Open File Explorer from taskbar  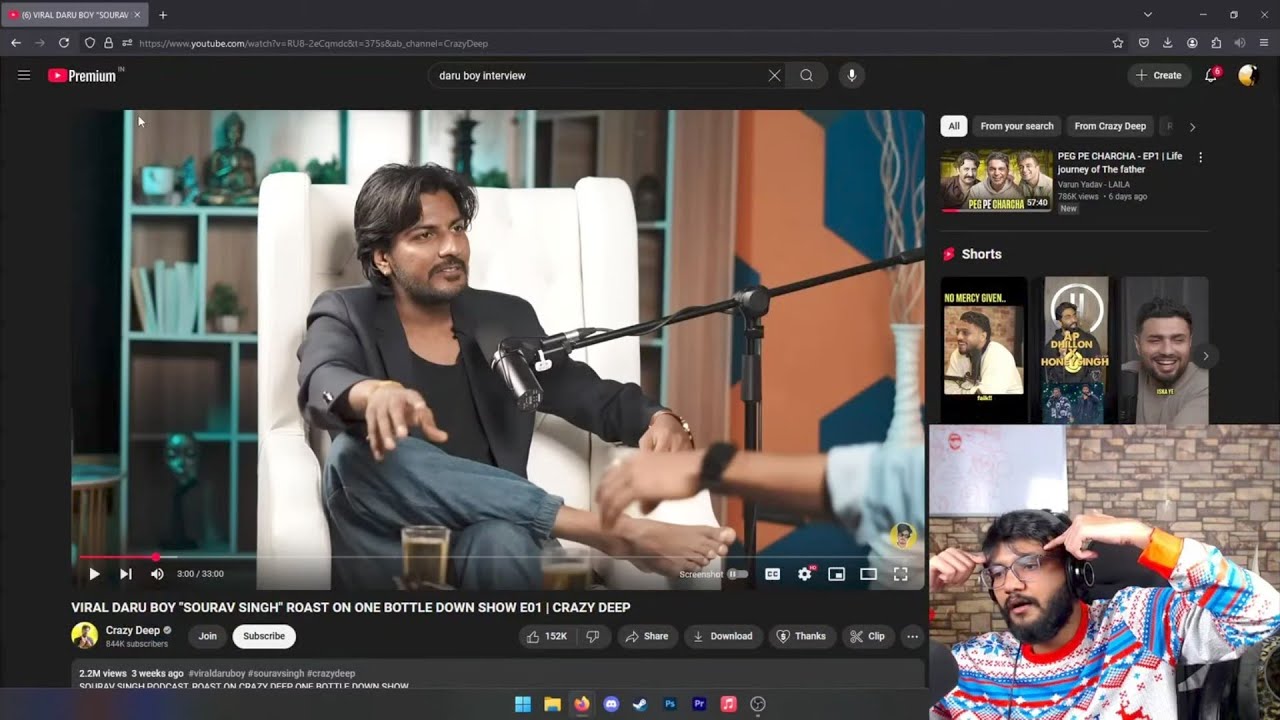click(552, 704)
